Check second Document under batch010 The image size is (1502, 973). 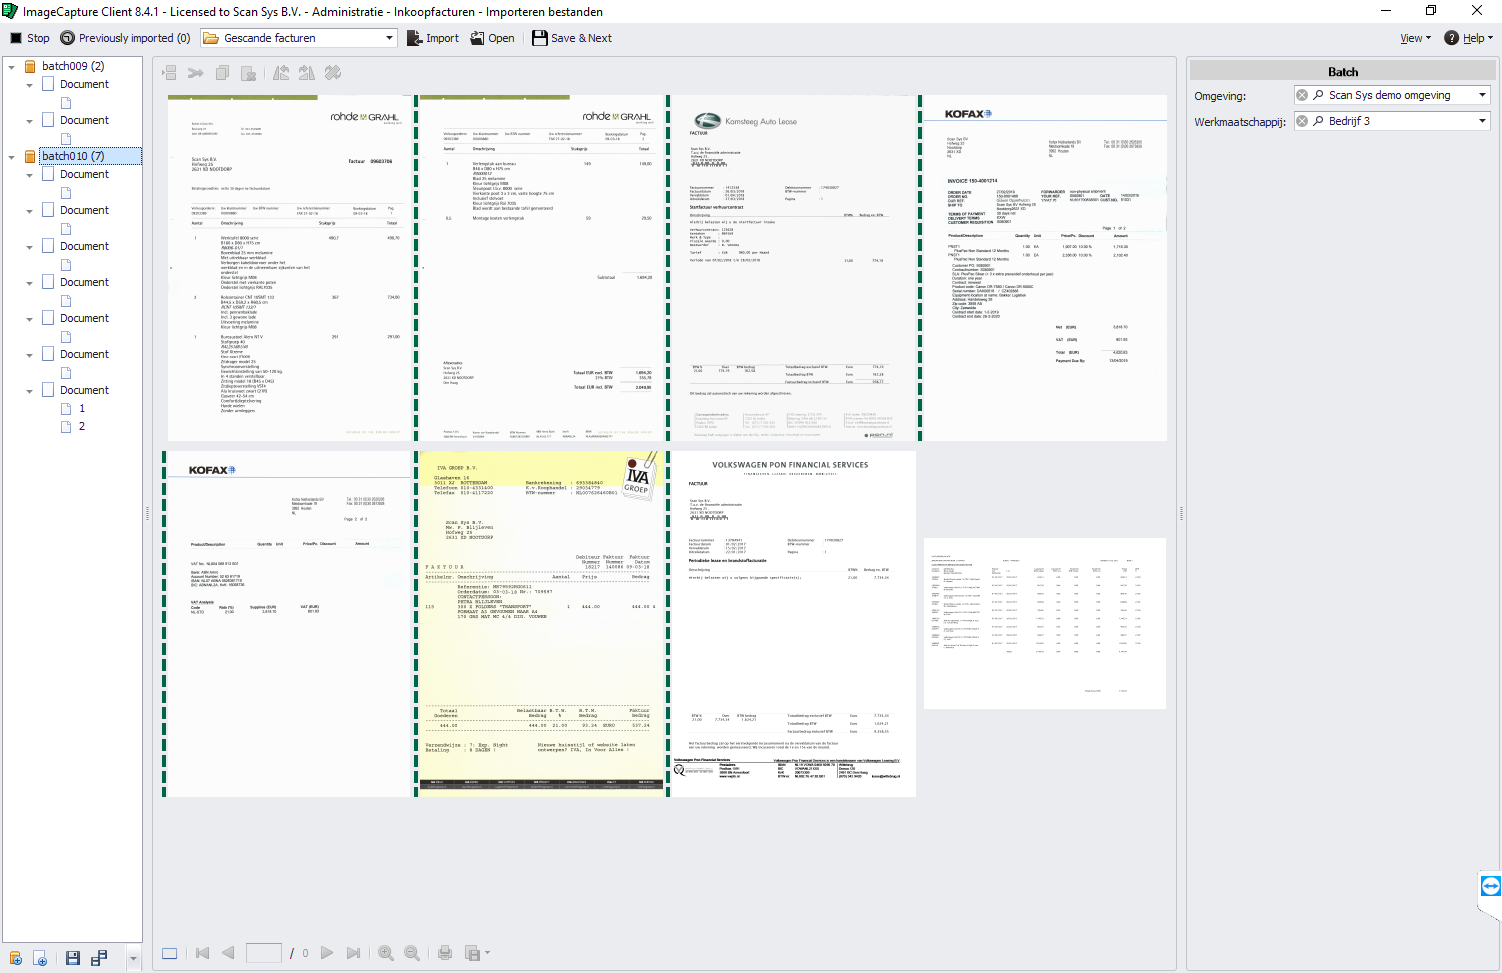pyautogui.click(x=48, y=210)
